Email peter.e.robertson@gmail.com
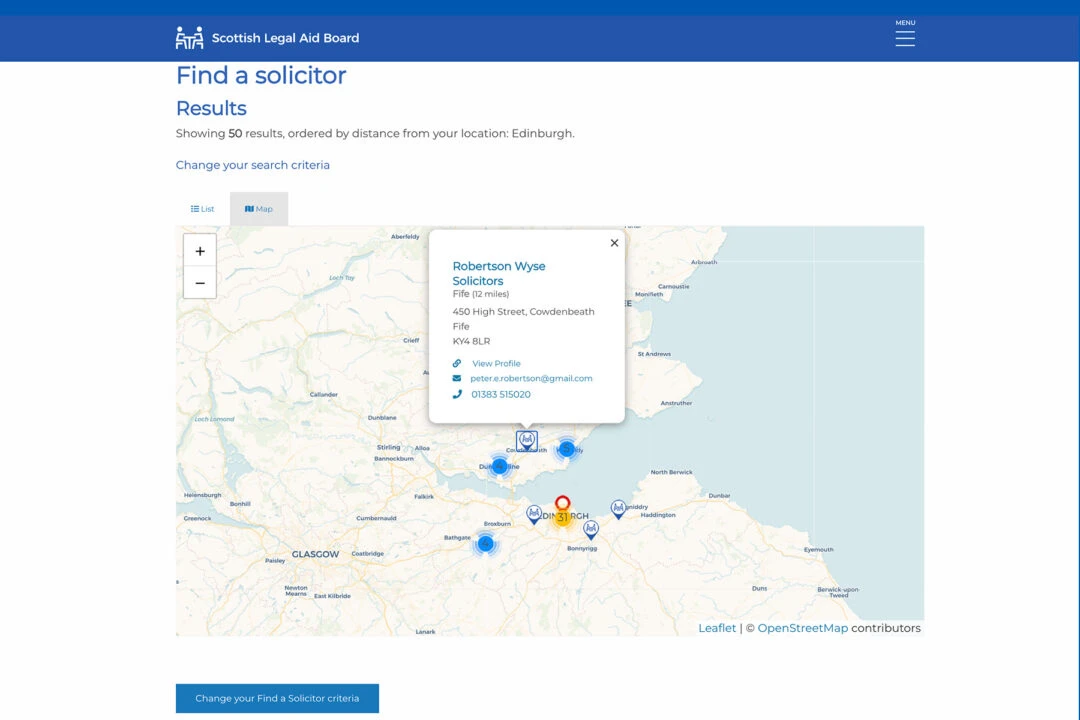Screen dimensions: 1080x720 click(531, 378)
